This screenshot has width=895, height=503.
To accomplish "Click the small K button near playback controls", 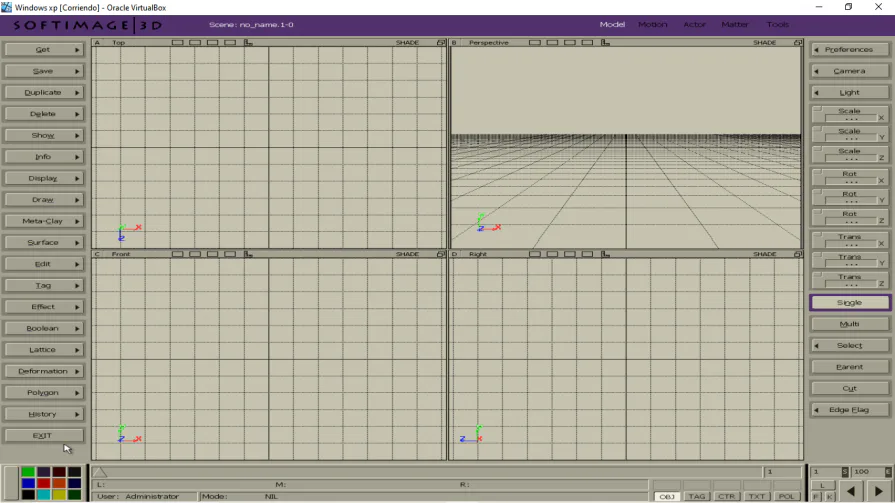I will pyautogui.click(x=829, y=497).
